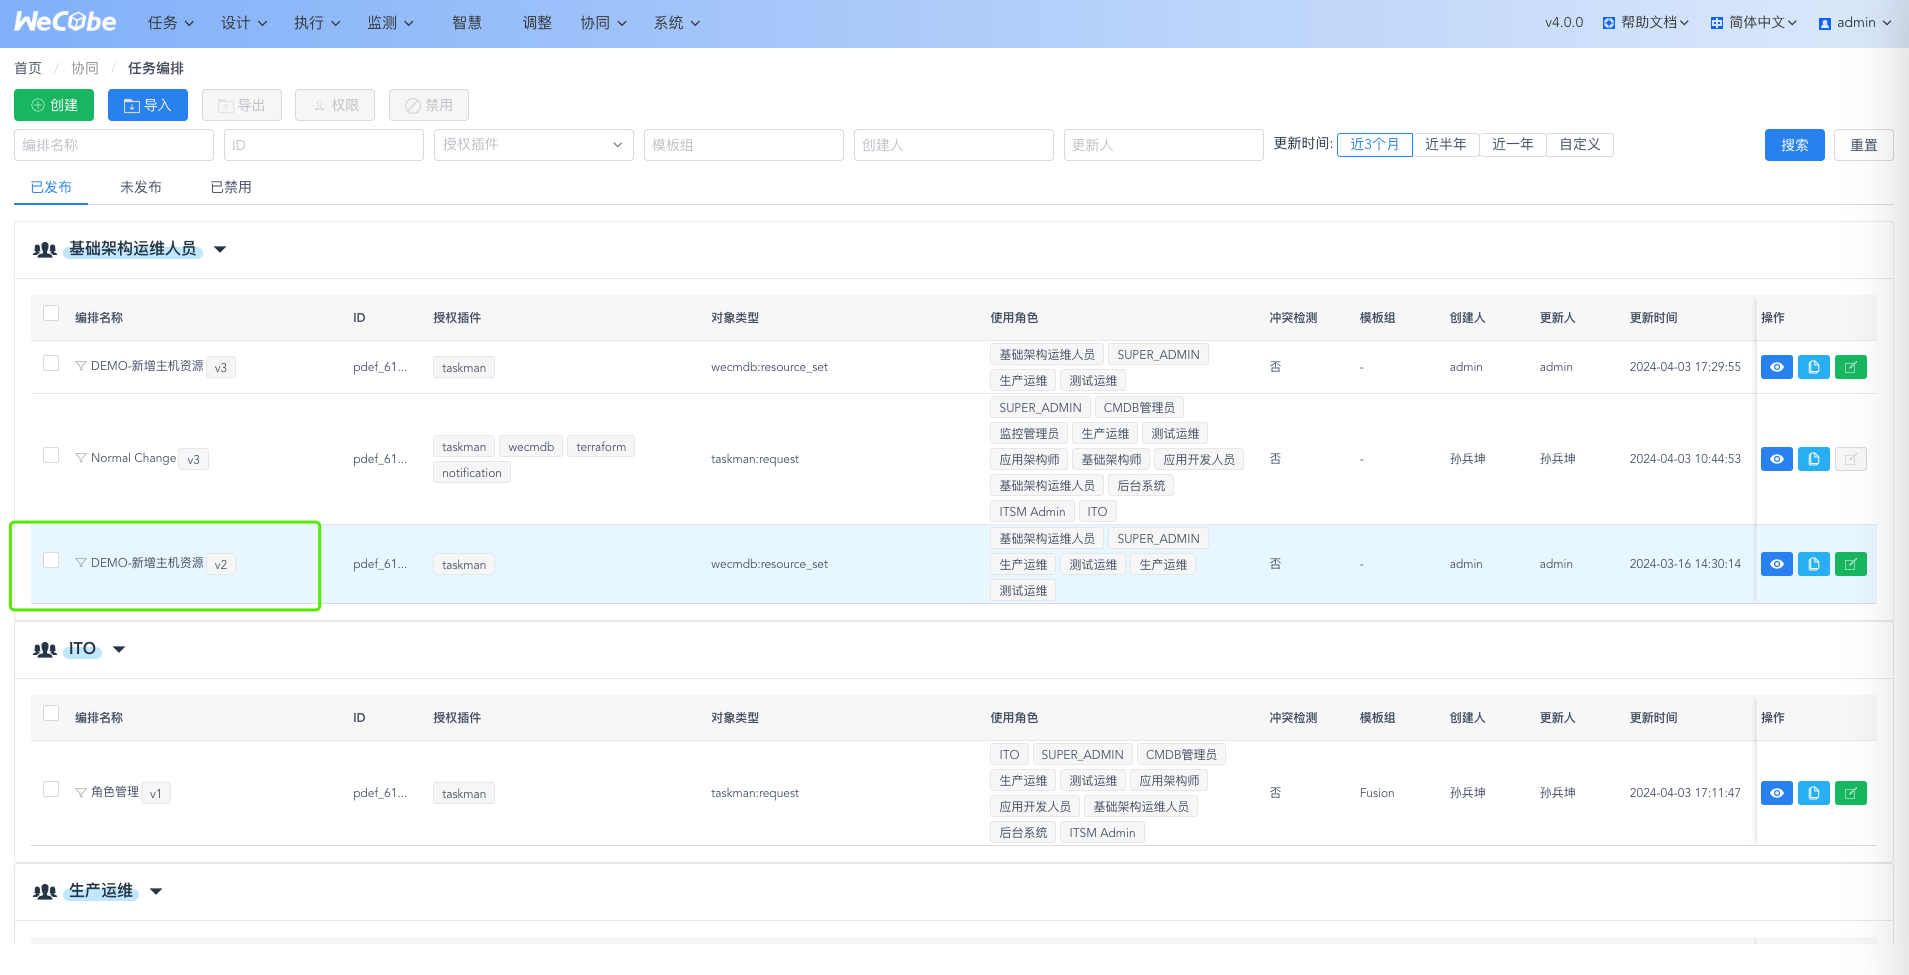Open the 执行 menu dropdown
Viewport: 1909px width, 975px height.
[x=317, y=23]
